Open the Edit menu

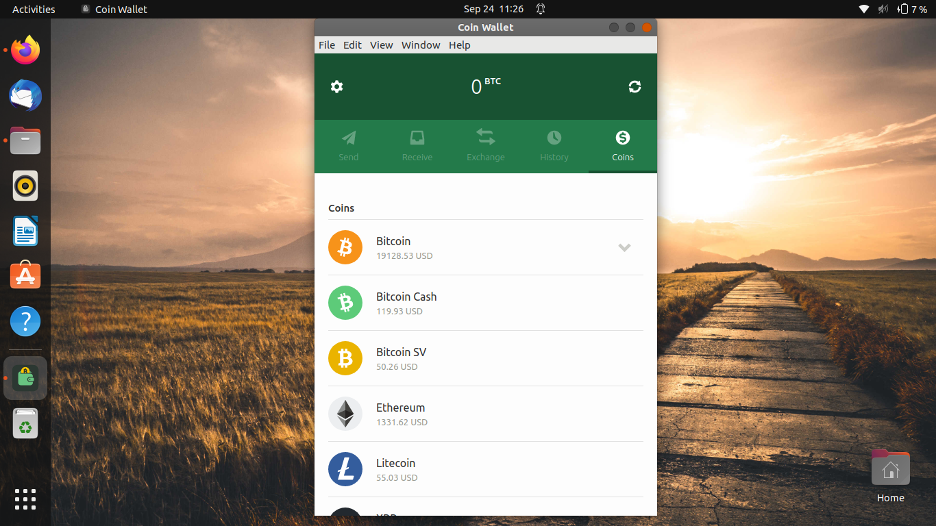point(352,45)
